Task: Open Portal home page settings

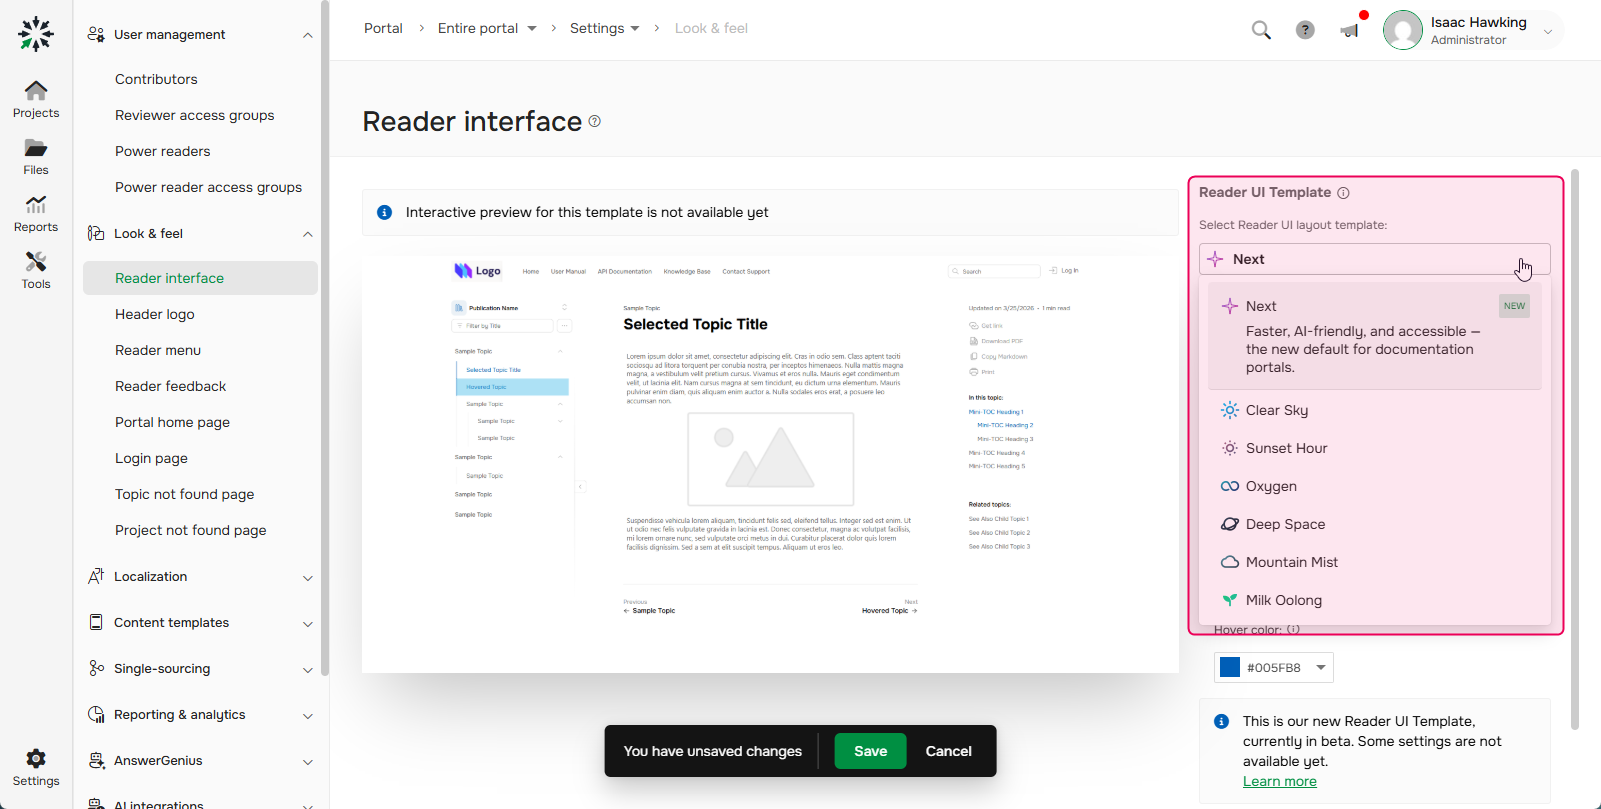Action: pyautogui.click(x=172, y=422)
